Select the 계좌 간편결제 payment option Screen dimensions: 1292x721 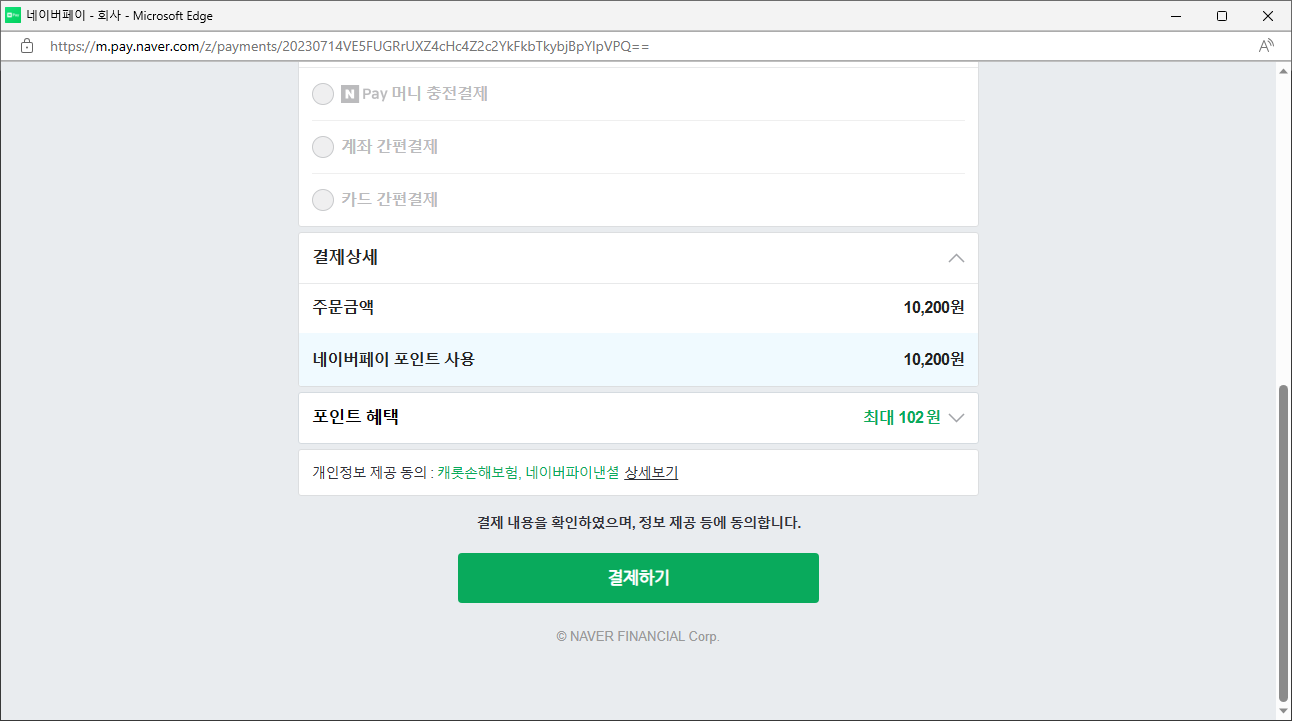pyautogui.click(x=322, y=146)
